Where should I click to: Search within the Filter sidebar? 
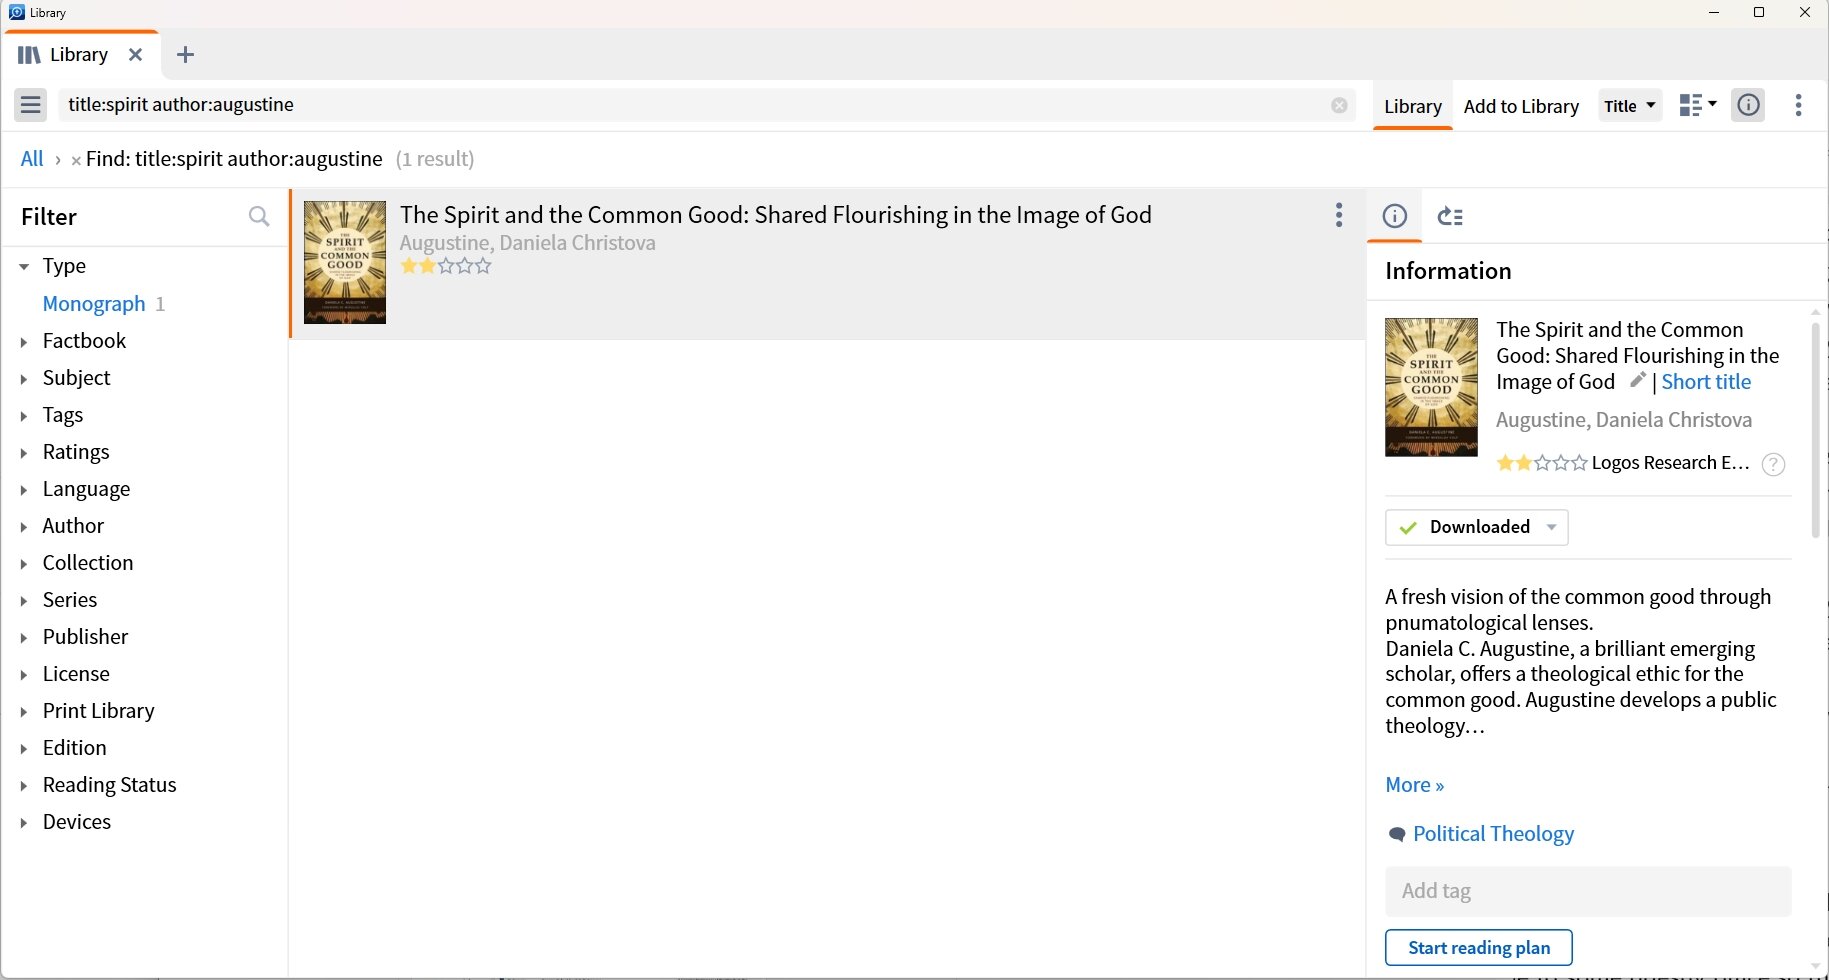coord(259,217)
